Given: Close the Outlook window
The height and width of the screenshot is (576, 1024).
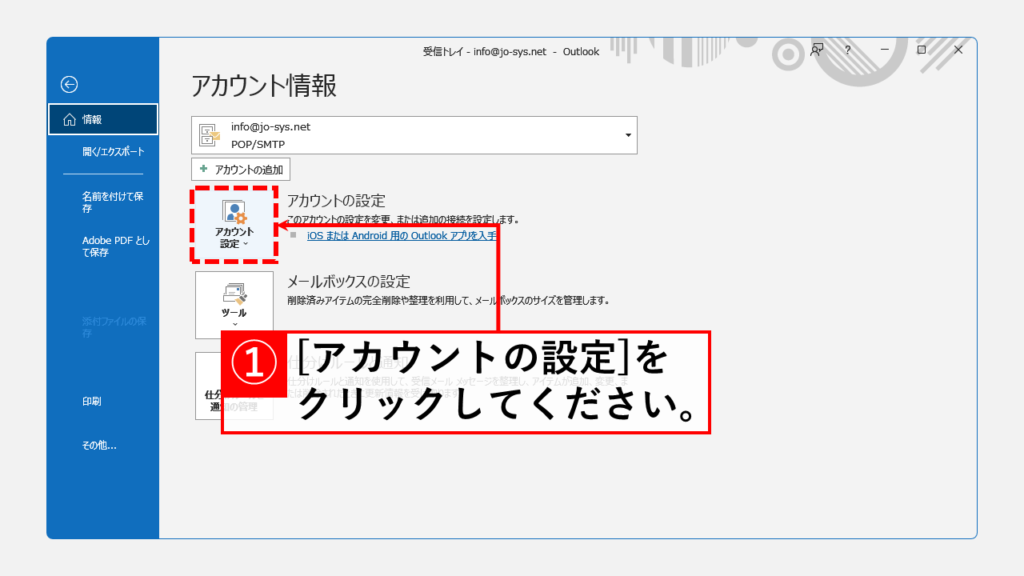Looking at the screenshot, I should point(957,50).
